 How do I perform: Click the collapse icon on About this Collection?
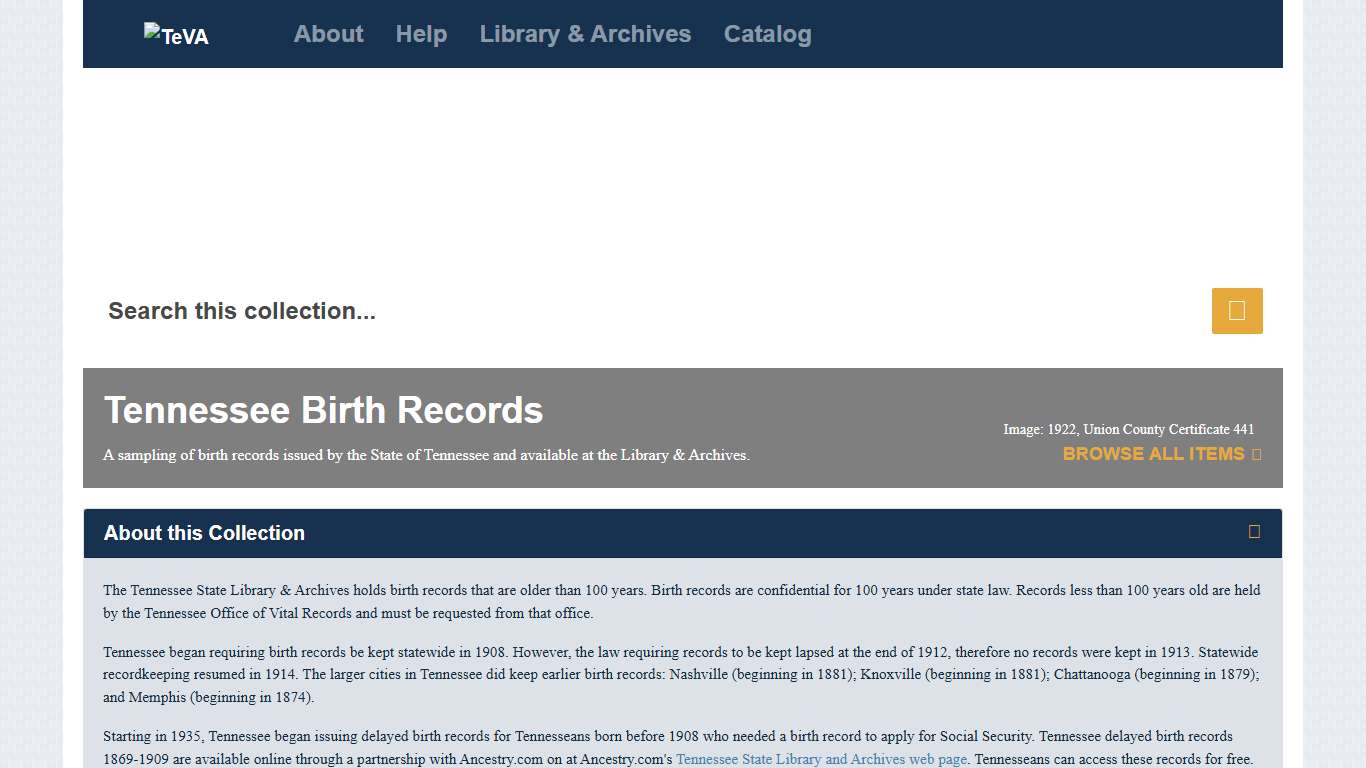(1254, 532)
